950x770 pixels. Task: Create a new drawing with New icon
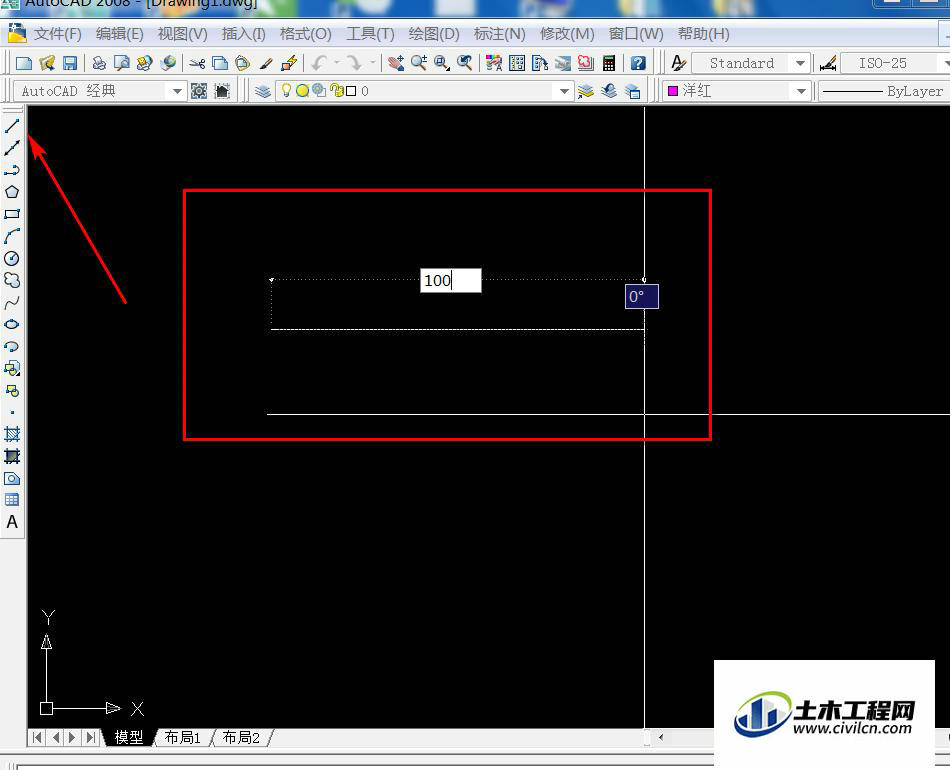pyautogui.click(x=24, y=63)
